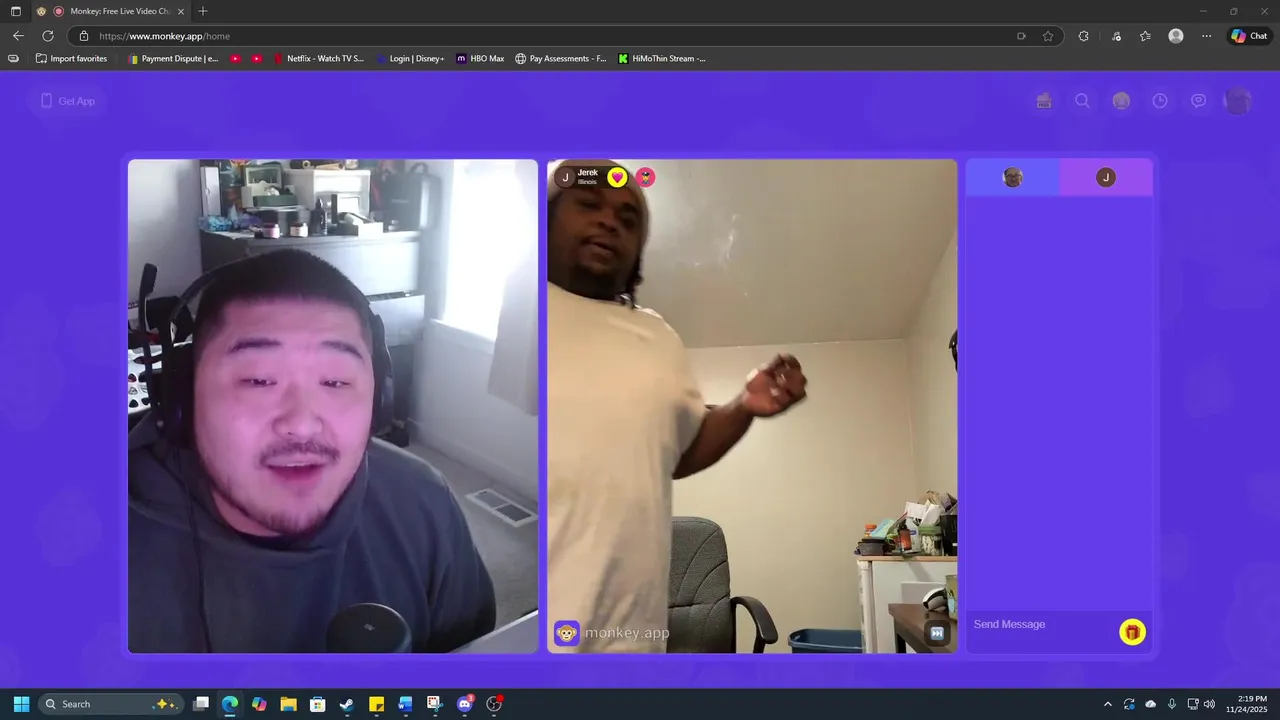The width and height of the screenshot is (1280, 720).
Task: Go back in the browser
Action: point(18,36)
